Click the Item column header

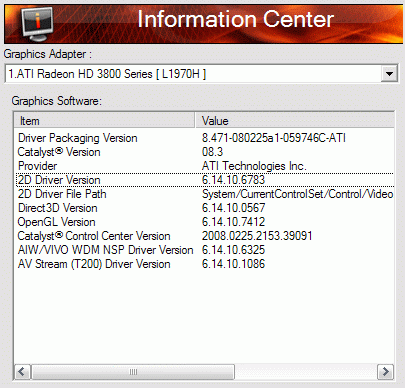tap(104, 121)
